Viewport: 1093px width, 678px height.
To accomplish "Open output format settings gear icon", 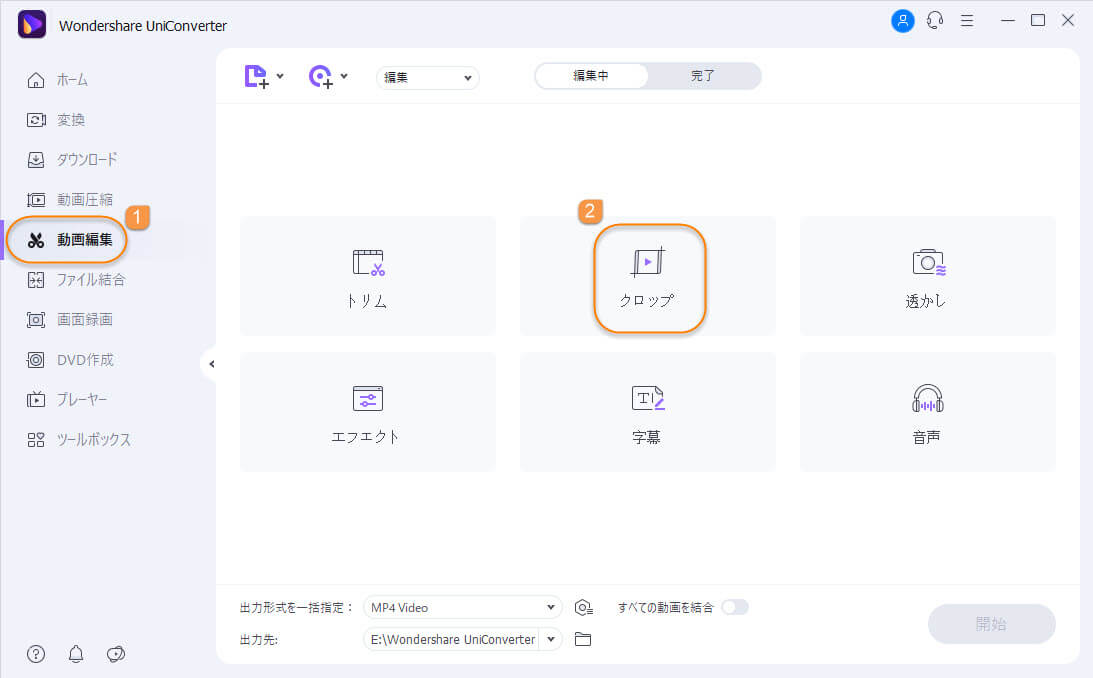I will [x=583, y=608].
